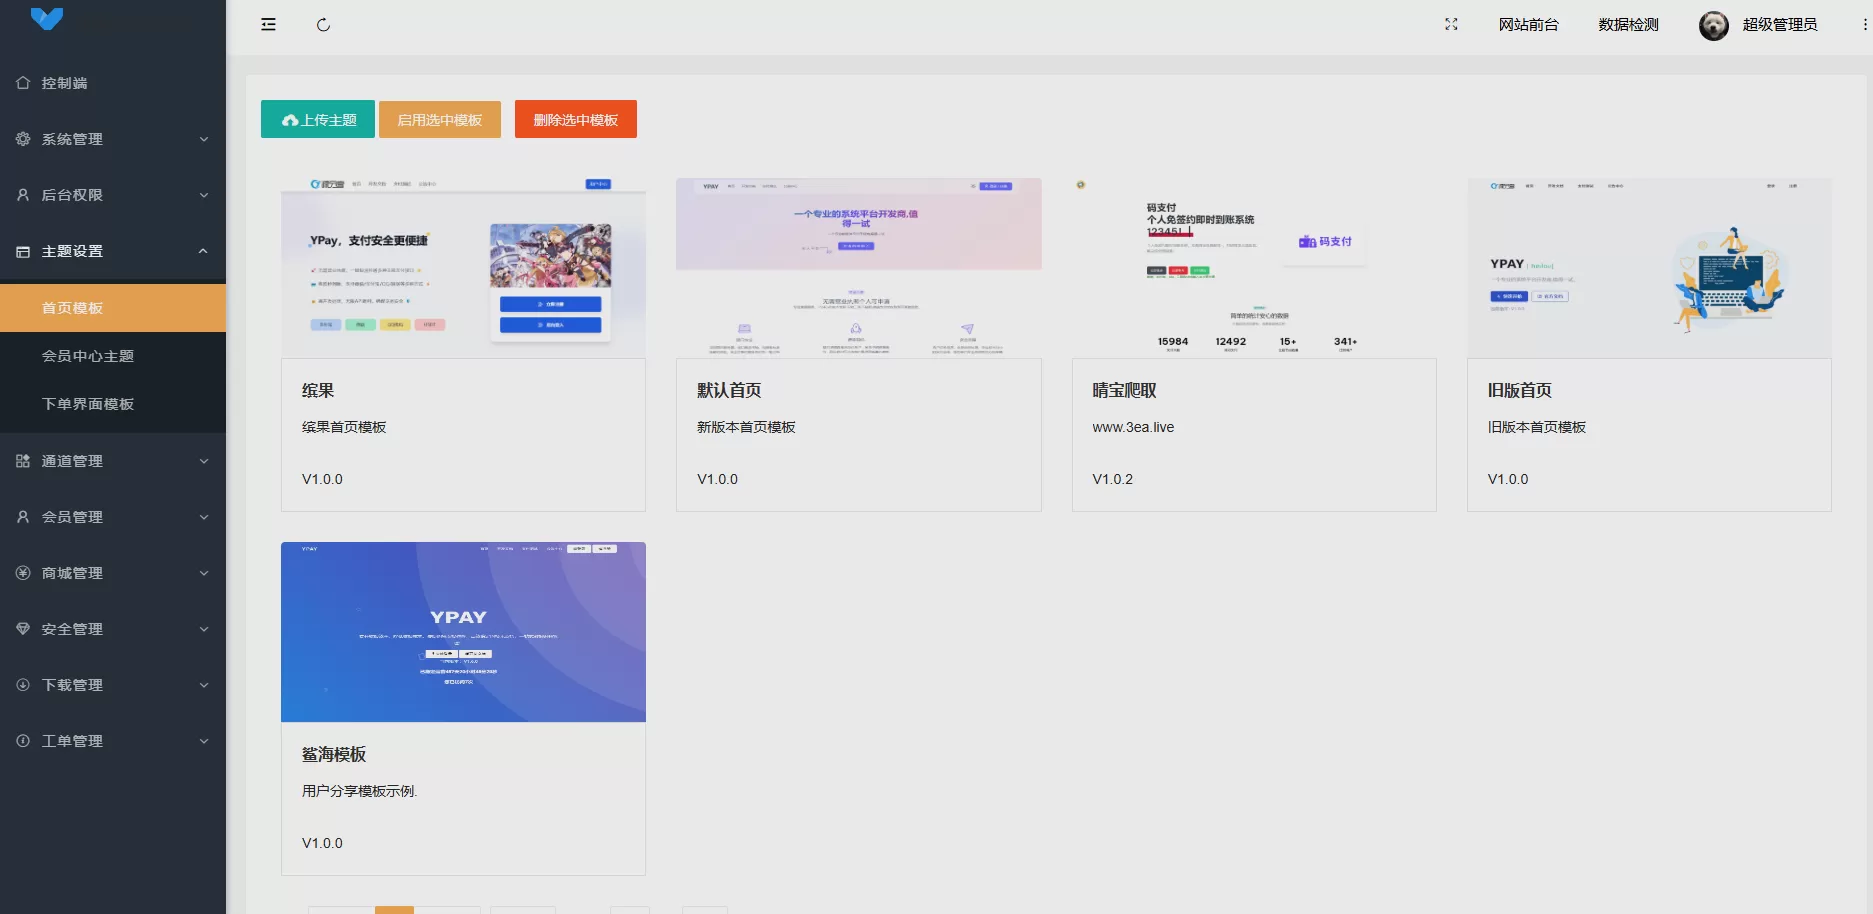Image resolution: width=1873 pixels, height=914 pixels.
Task: Toggle the sidebar collapse menu icon
Action: click(268, 25)
